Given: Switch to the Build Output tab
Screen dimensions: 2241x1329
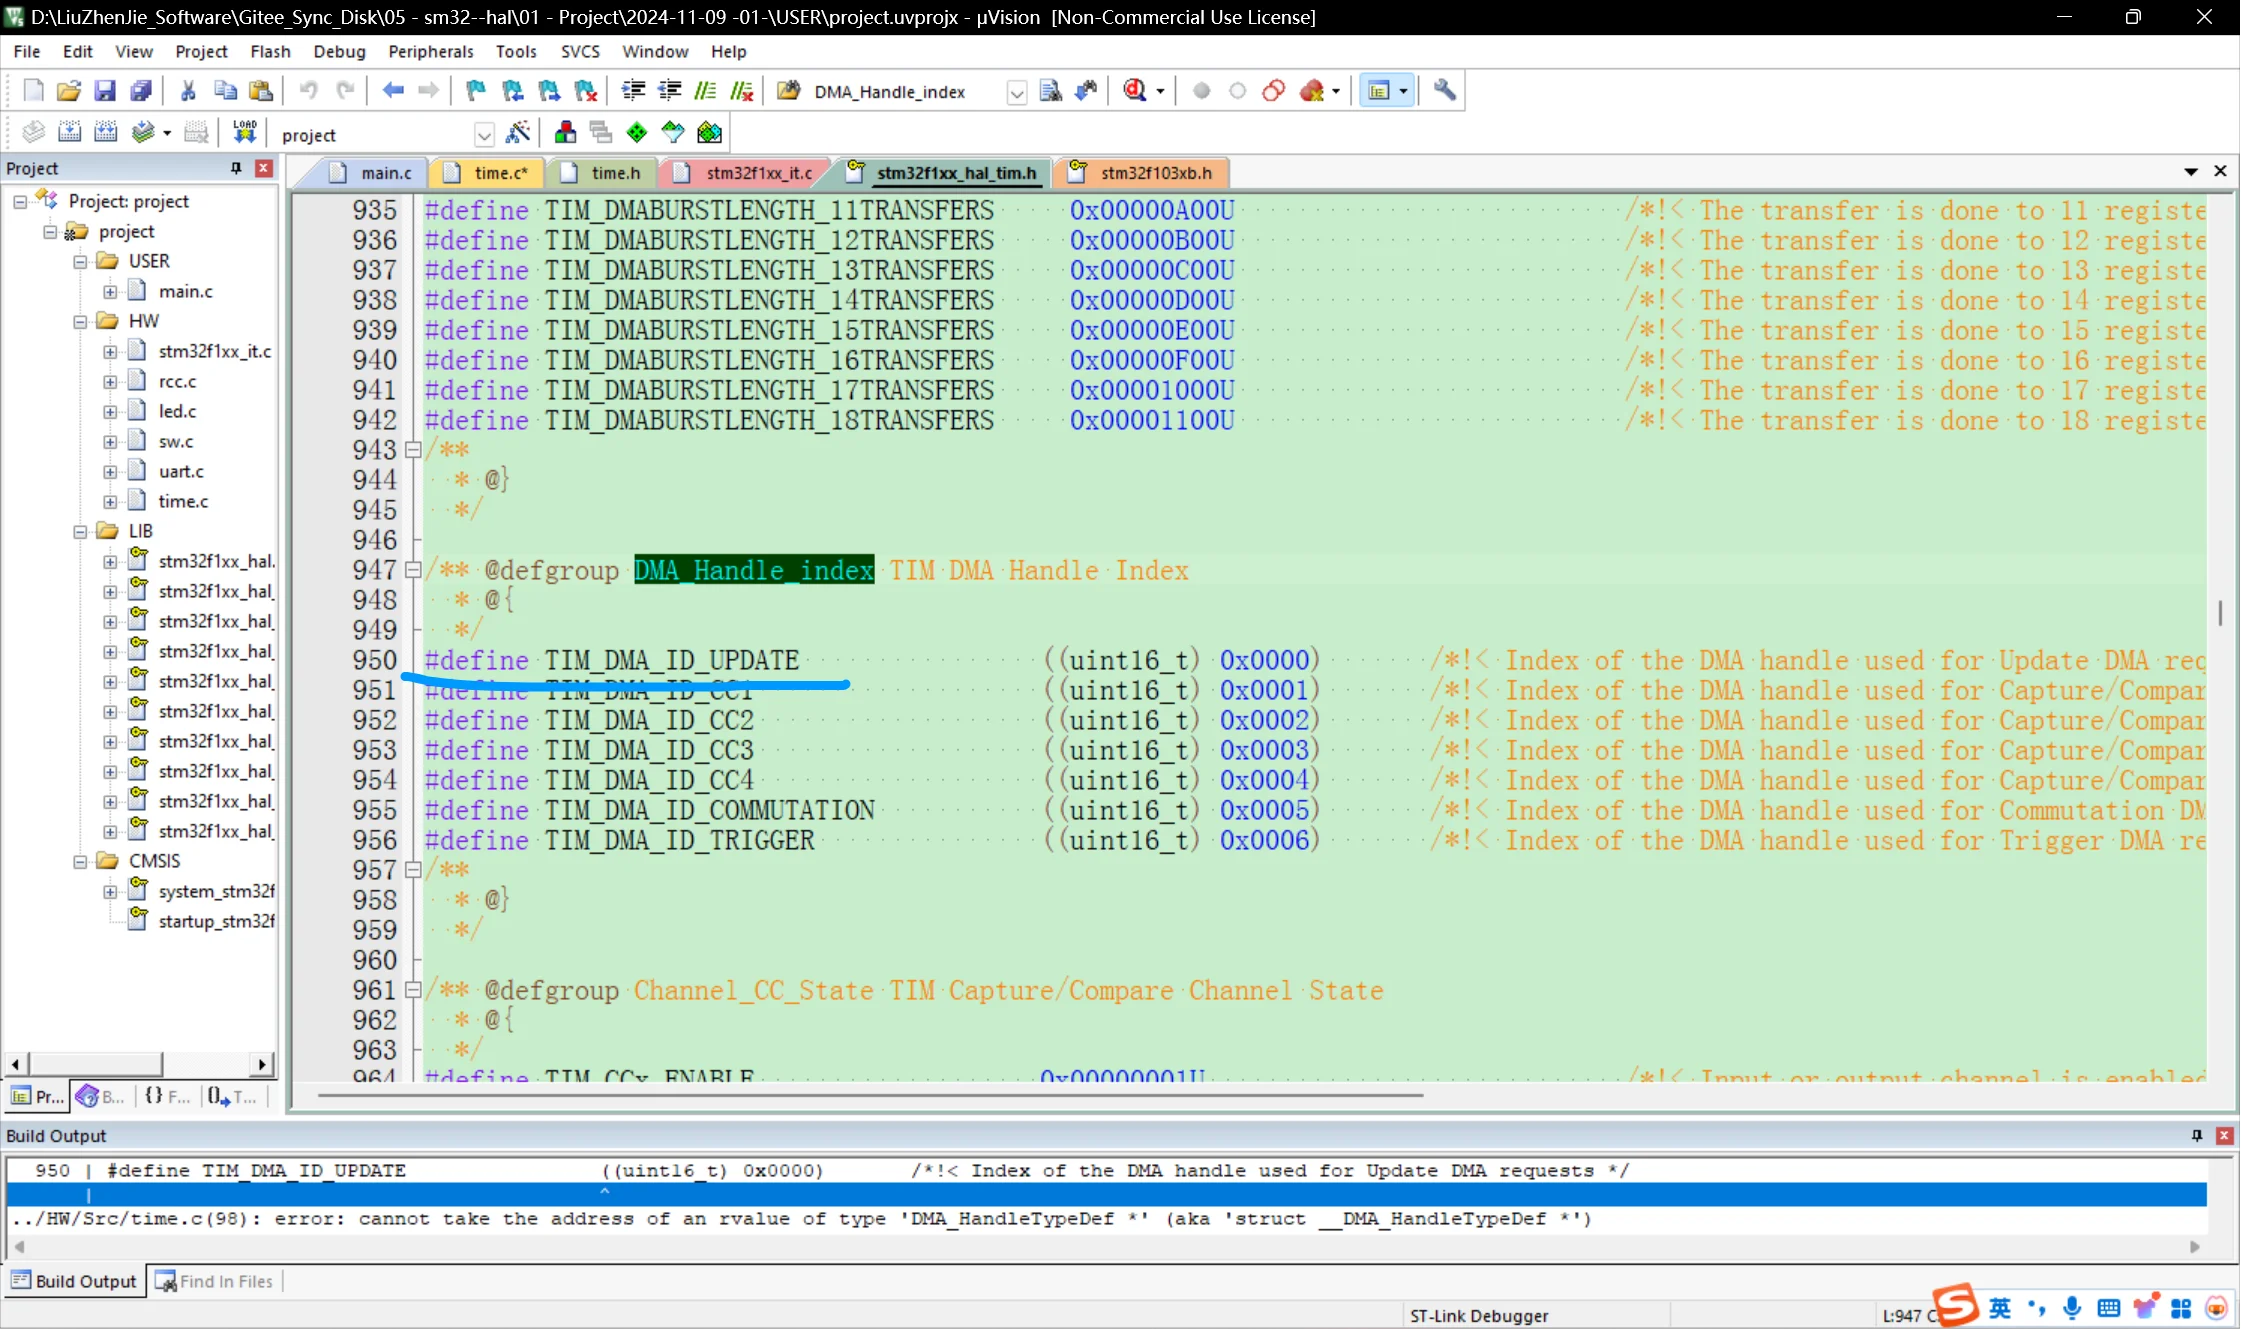Looking at the screenshot, I should (74, 1281).
